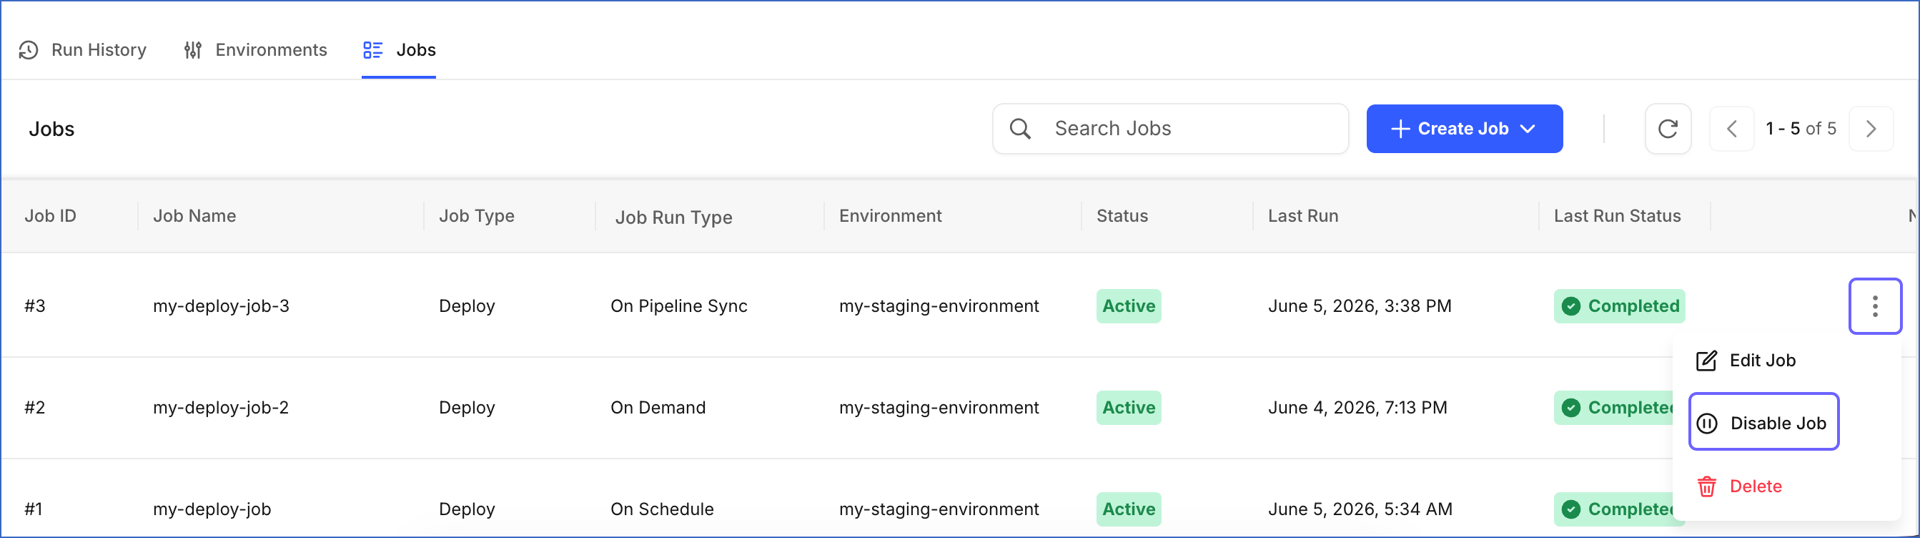The height and width of the screenshot is (538, 1920).
Task: Click the Environments sliders icon
Action: pos(193,50)
